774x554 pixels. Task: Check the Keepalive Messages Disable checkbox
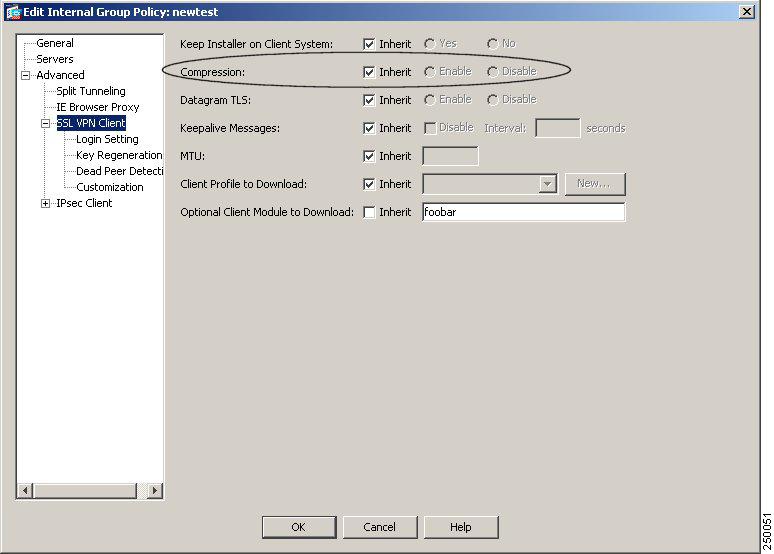coord(430,128)
